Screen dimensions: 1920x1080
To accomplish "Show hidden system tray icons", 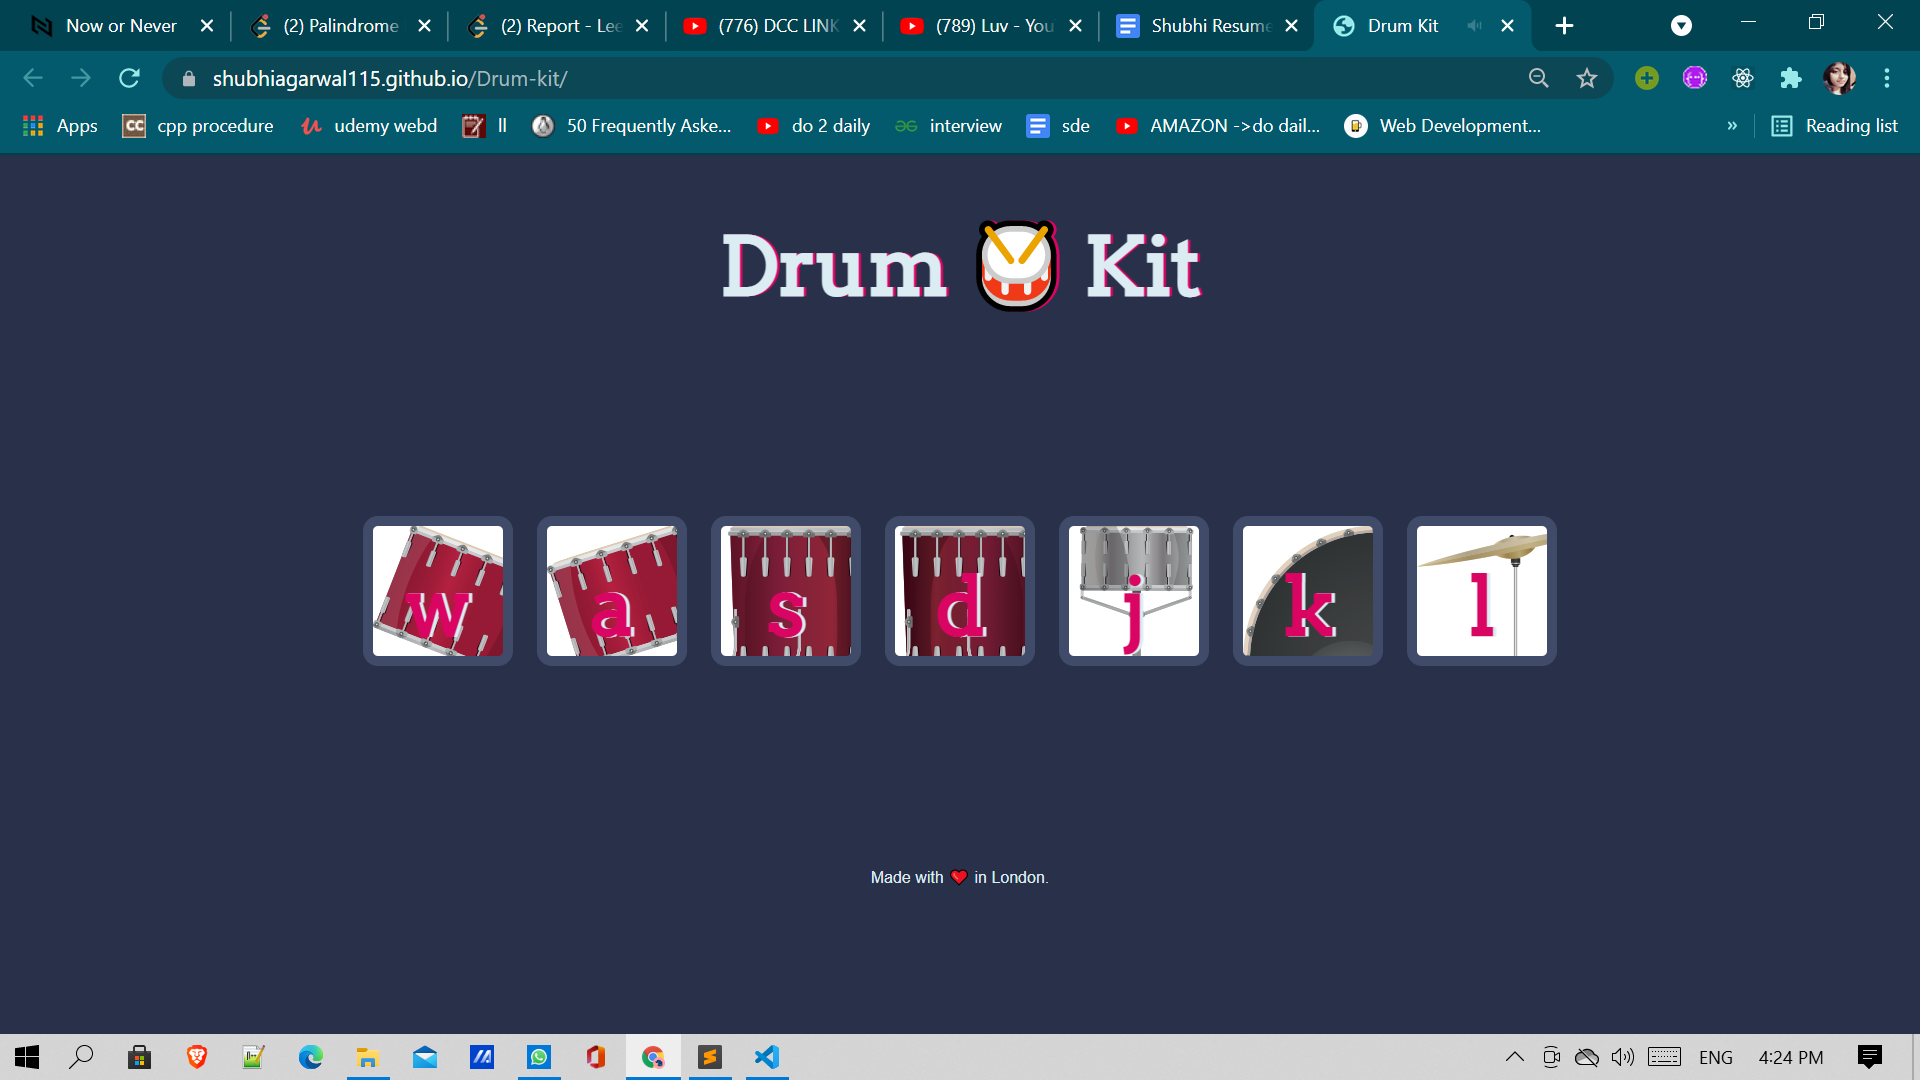I will [x=1515, y=1057].
